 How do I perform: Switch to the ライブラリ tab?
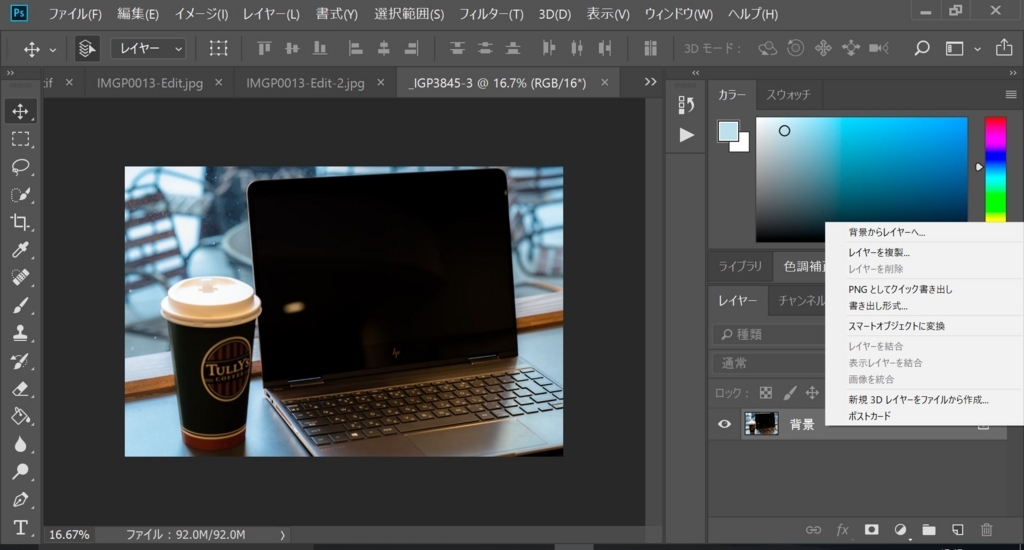[740, 267]
